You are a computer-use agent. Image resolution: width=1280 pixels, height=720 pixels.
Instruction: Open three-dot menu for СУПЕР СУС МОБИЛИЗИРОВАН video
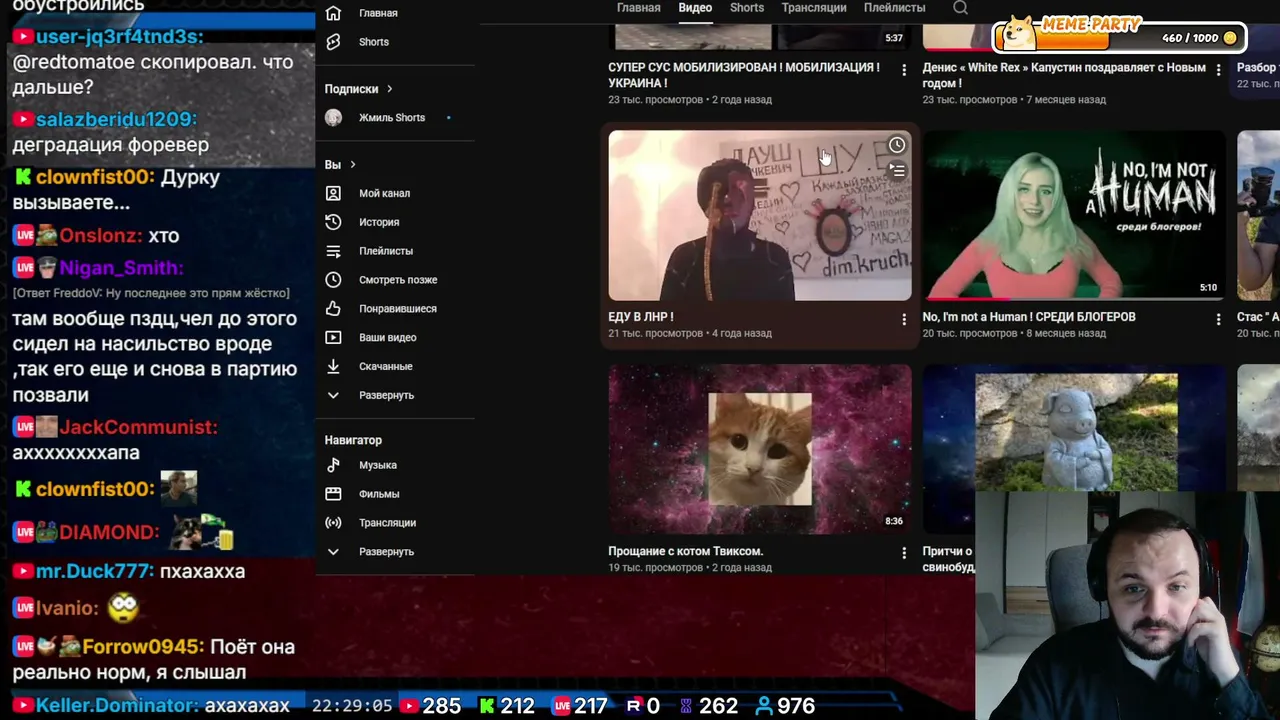(904, 70)
